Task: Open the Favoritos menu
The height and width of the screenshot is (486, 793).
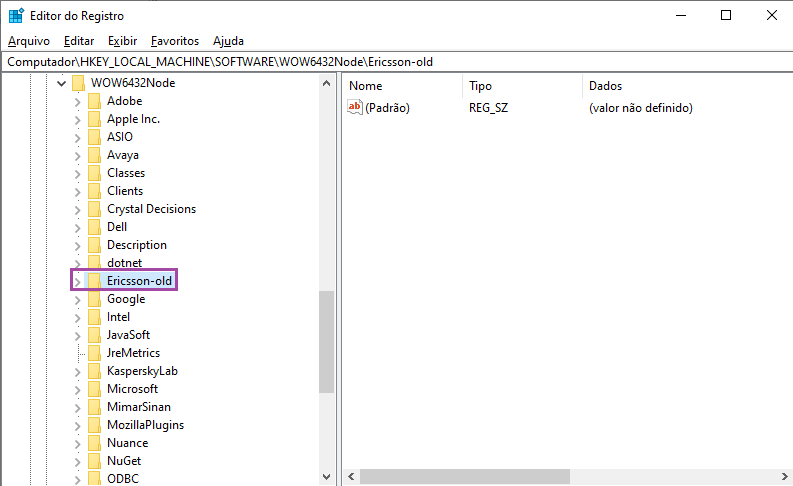Action: tap(175, 41)
